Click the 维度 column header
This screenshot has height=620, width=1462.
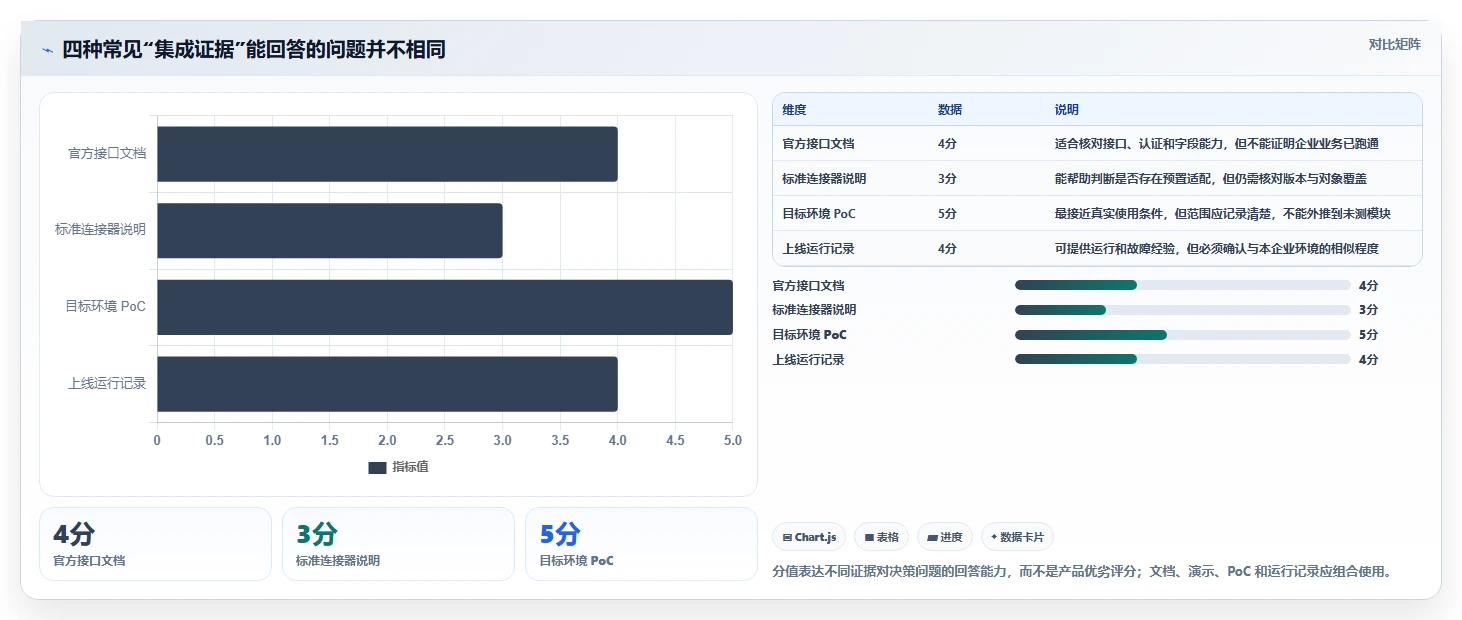pos(794,110)
